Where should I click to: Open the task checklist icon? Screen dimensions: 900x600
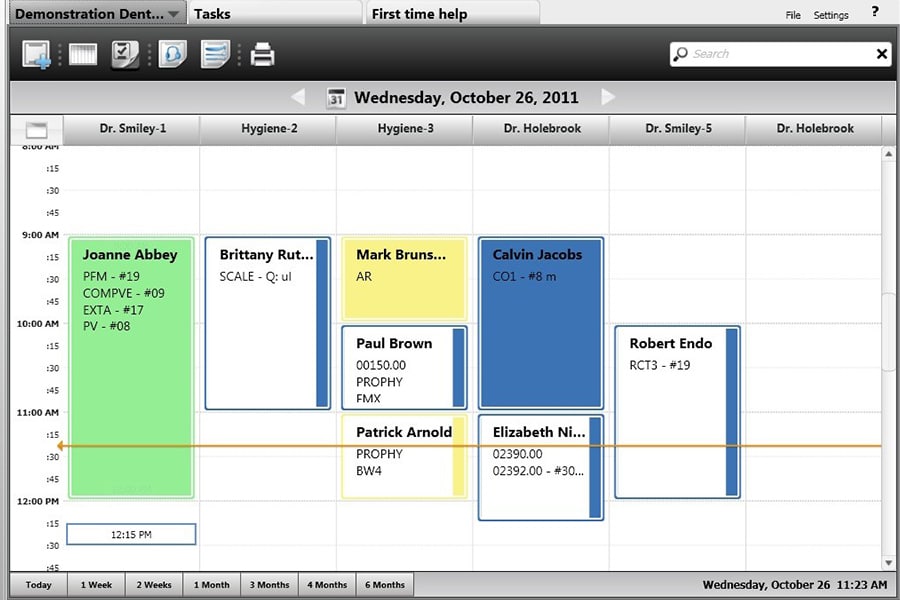tap(125, 55)
